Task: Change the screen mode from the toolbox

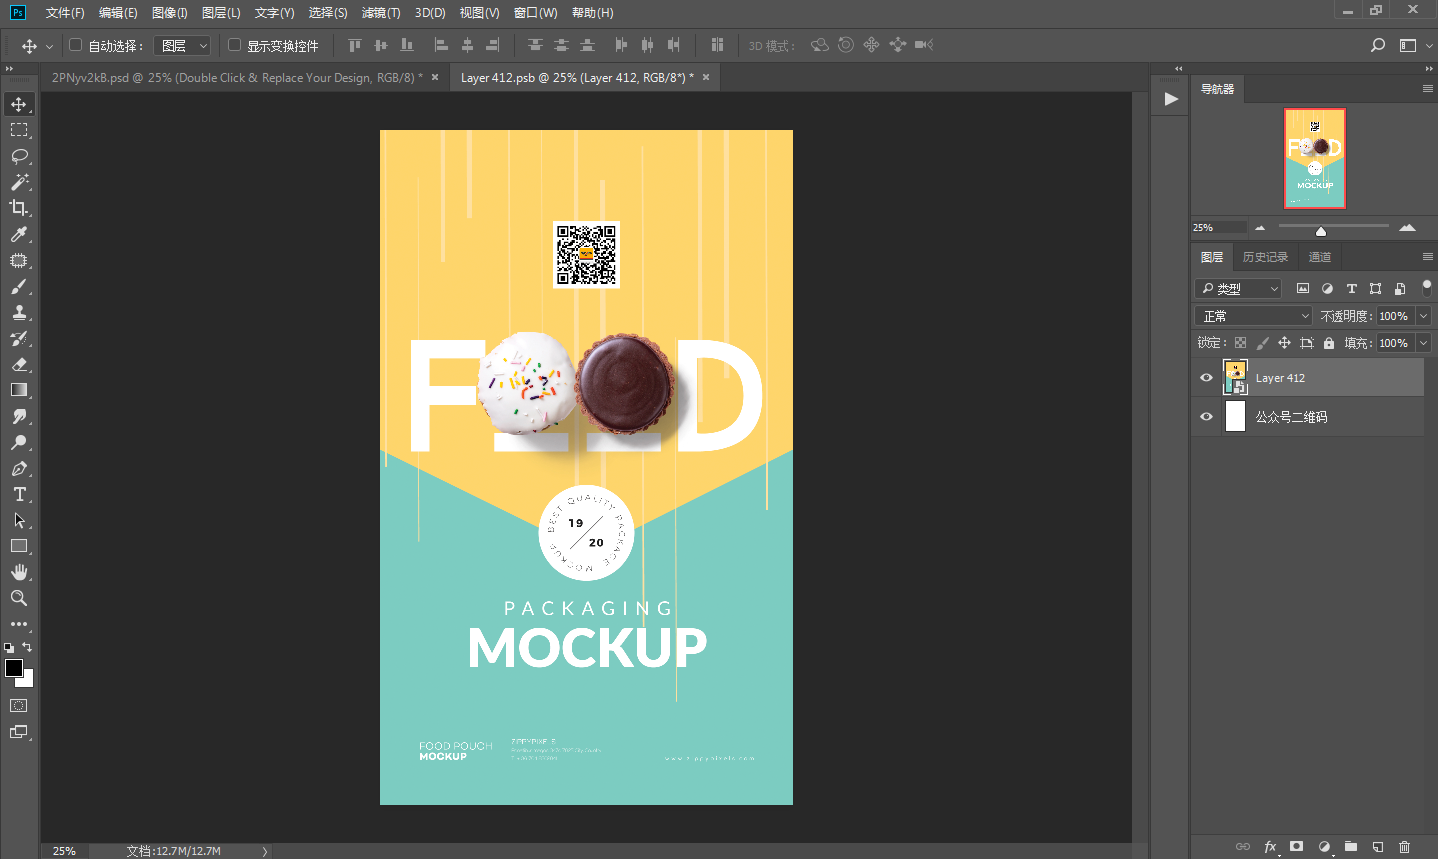Action: tap(19, 732)
